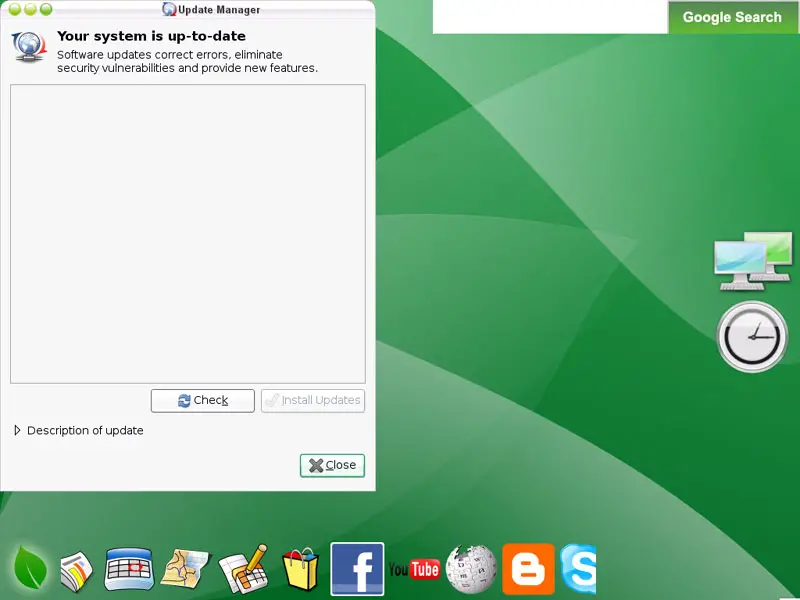This screenshot has width=800, height=600.
Task: Click the 'Your system is up-to-date' heading
Action: pos(151,36)
